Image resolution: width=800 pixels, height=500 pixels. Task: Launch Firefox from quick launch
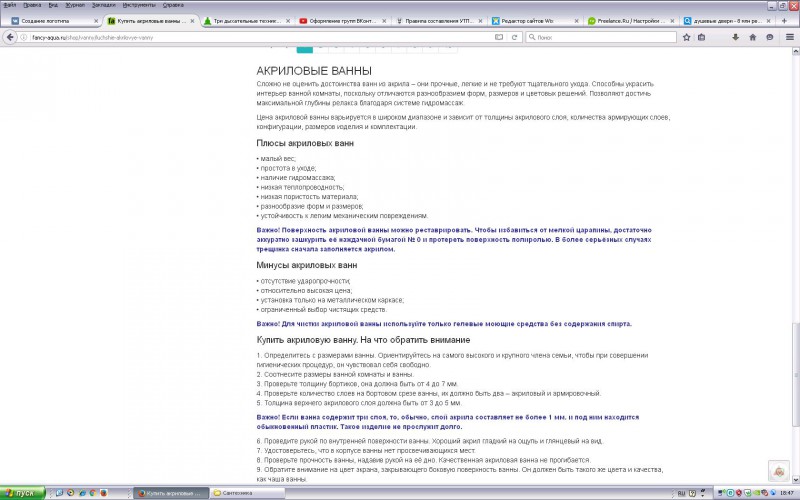[104, 493]
